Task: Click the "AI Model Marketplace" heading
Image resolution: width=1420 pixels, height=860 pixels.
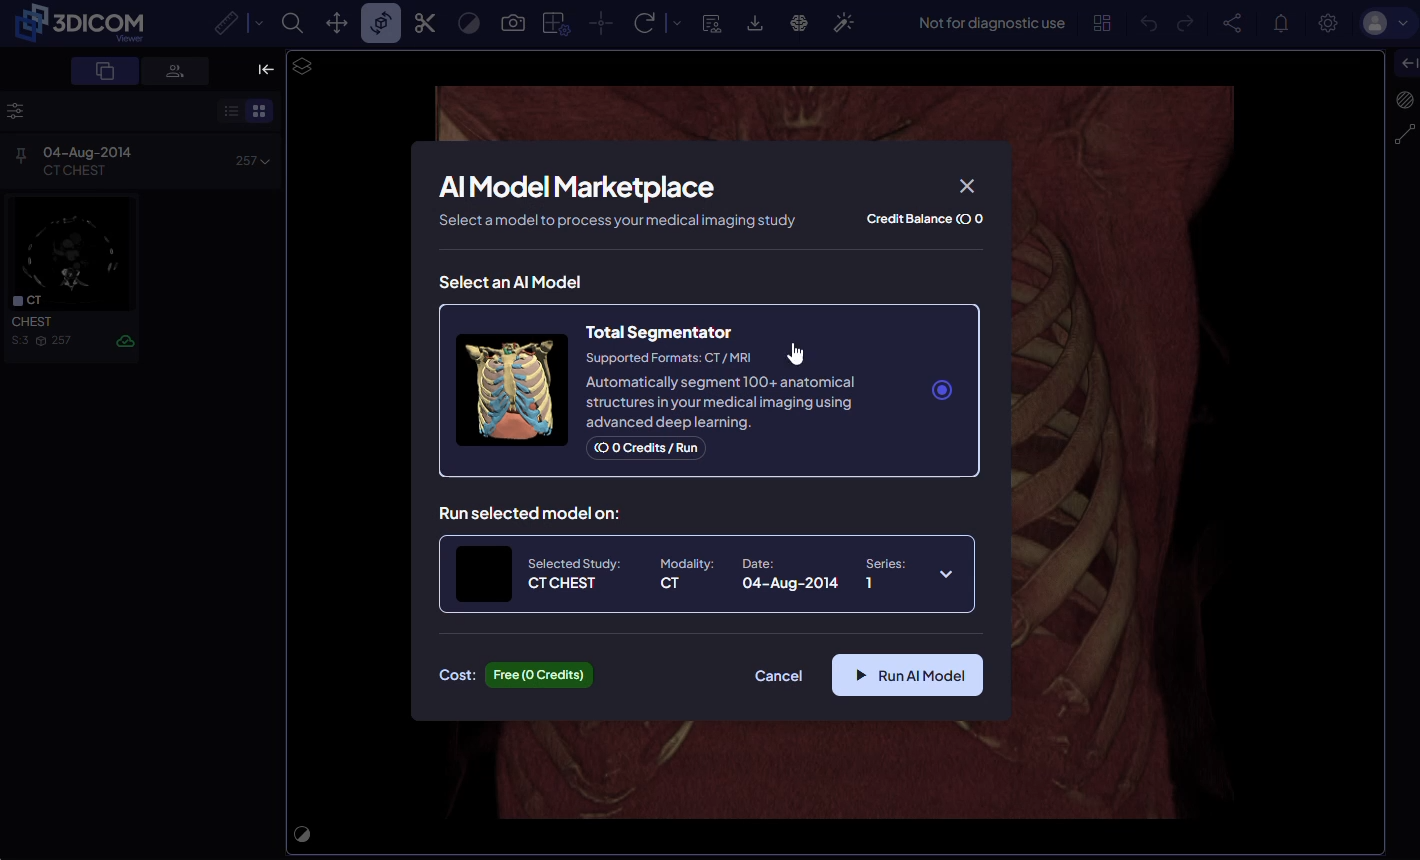Action: click(x=576, y=187)
